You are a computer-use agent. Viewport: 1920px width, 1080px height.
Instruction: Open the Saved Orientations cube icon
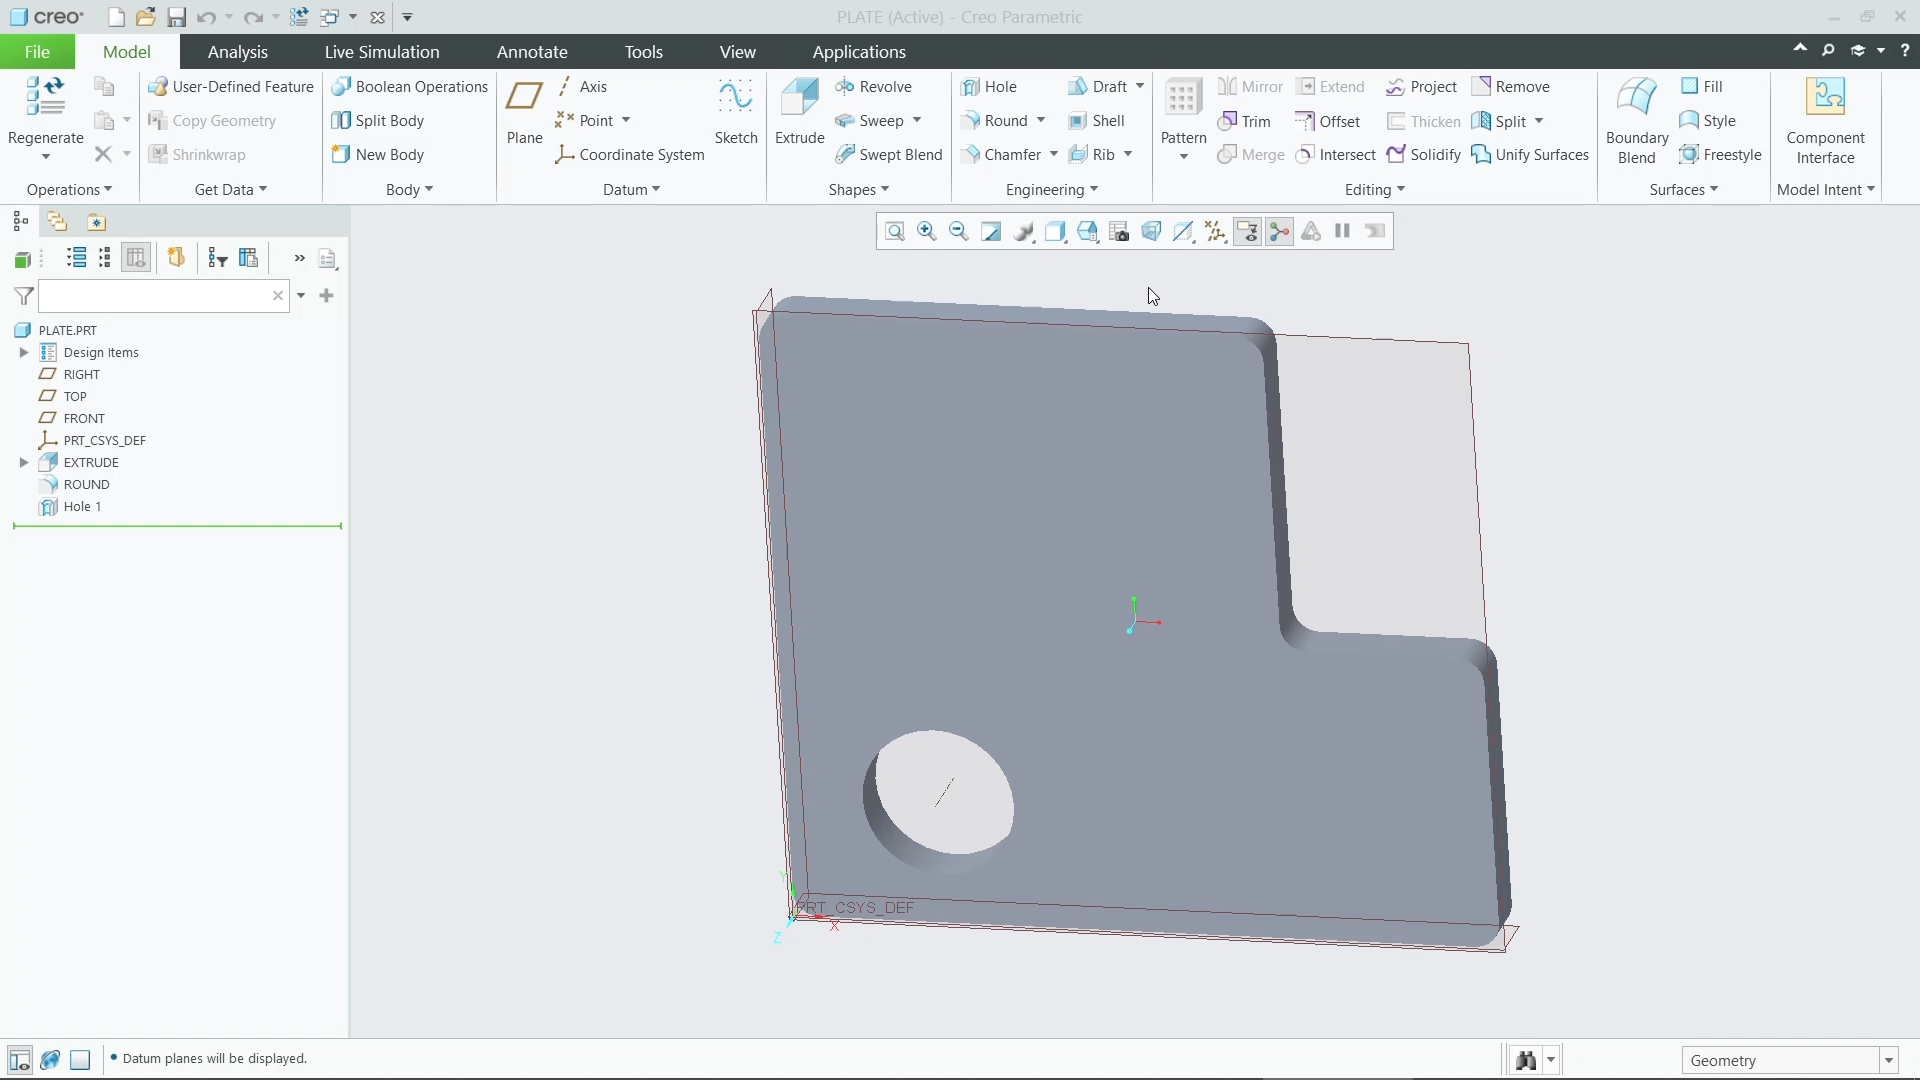tap(1087, 232)
